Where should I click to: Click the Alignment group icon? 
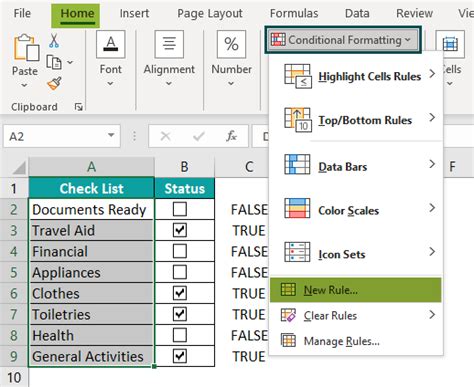[169, 44]
